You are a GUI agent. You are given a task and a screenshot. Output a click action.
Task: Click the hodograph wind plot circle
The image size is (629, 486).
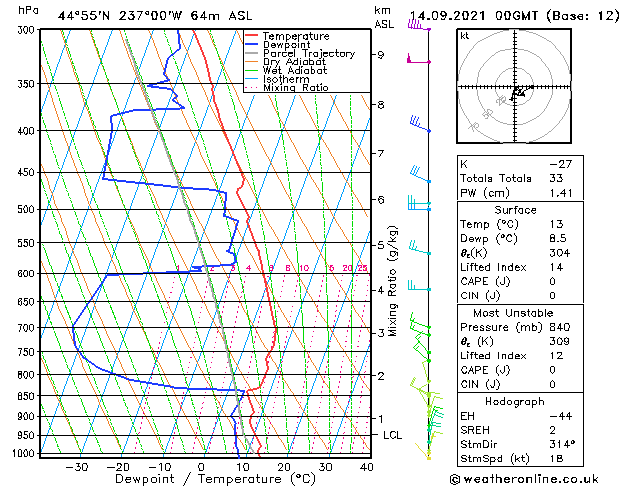(514, 86)
